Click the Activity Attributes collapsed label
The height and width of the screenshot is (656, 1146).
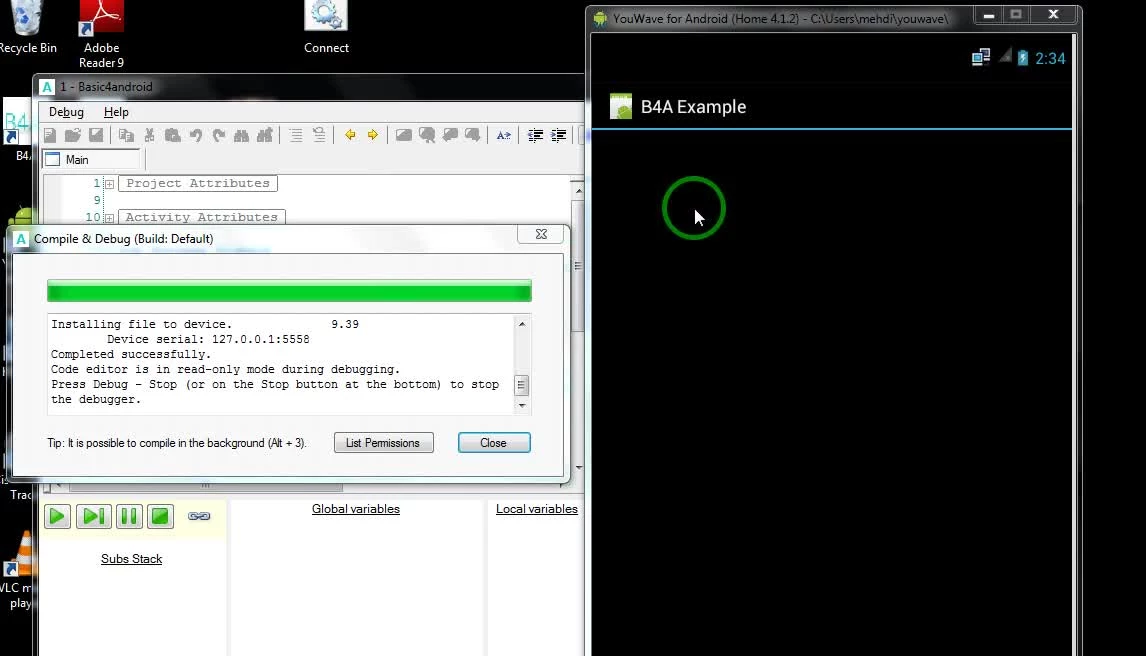(202, 217)
